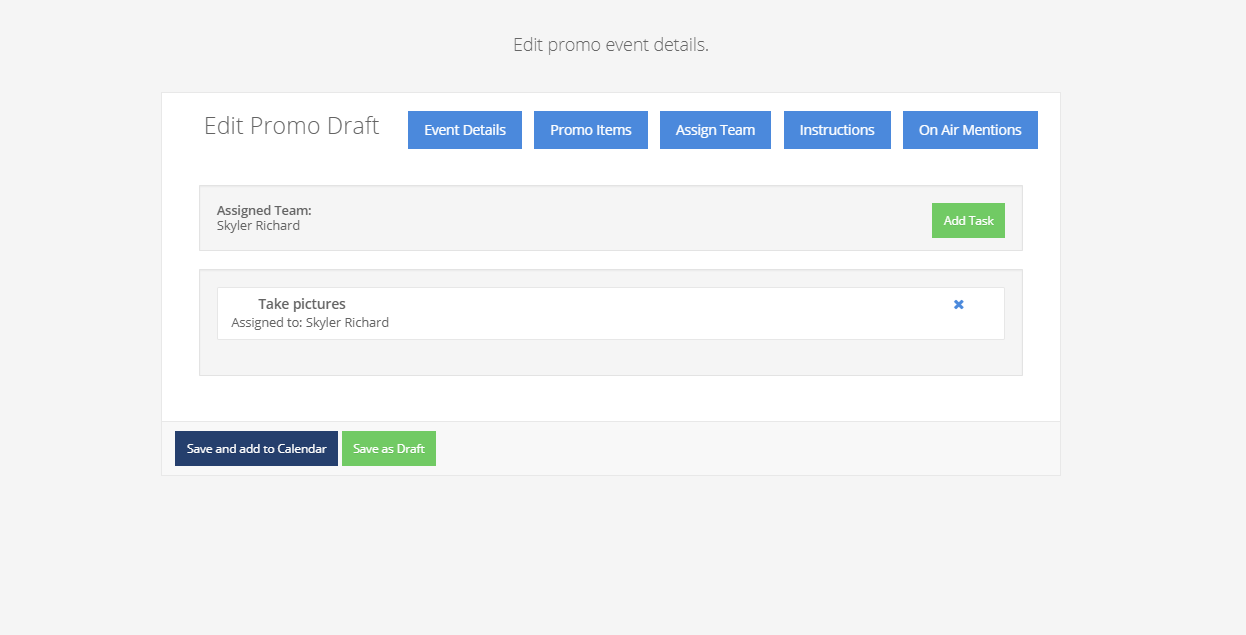Viewport: 1246px width, 635px height.
Task: Go to the Assign Team tab
Action: pos(715,130)
